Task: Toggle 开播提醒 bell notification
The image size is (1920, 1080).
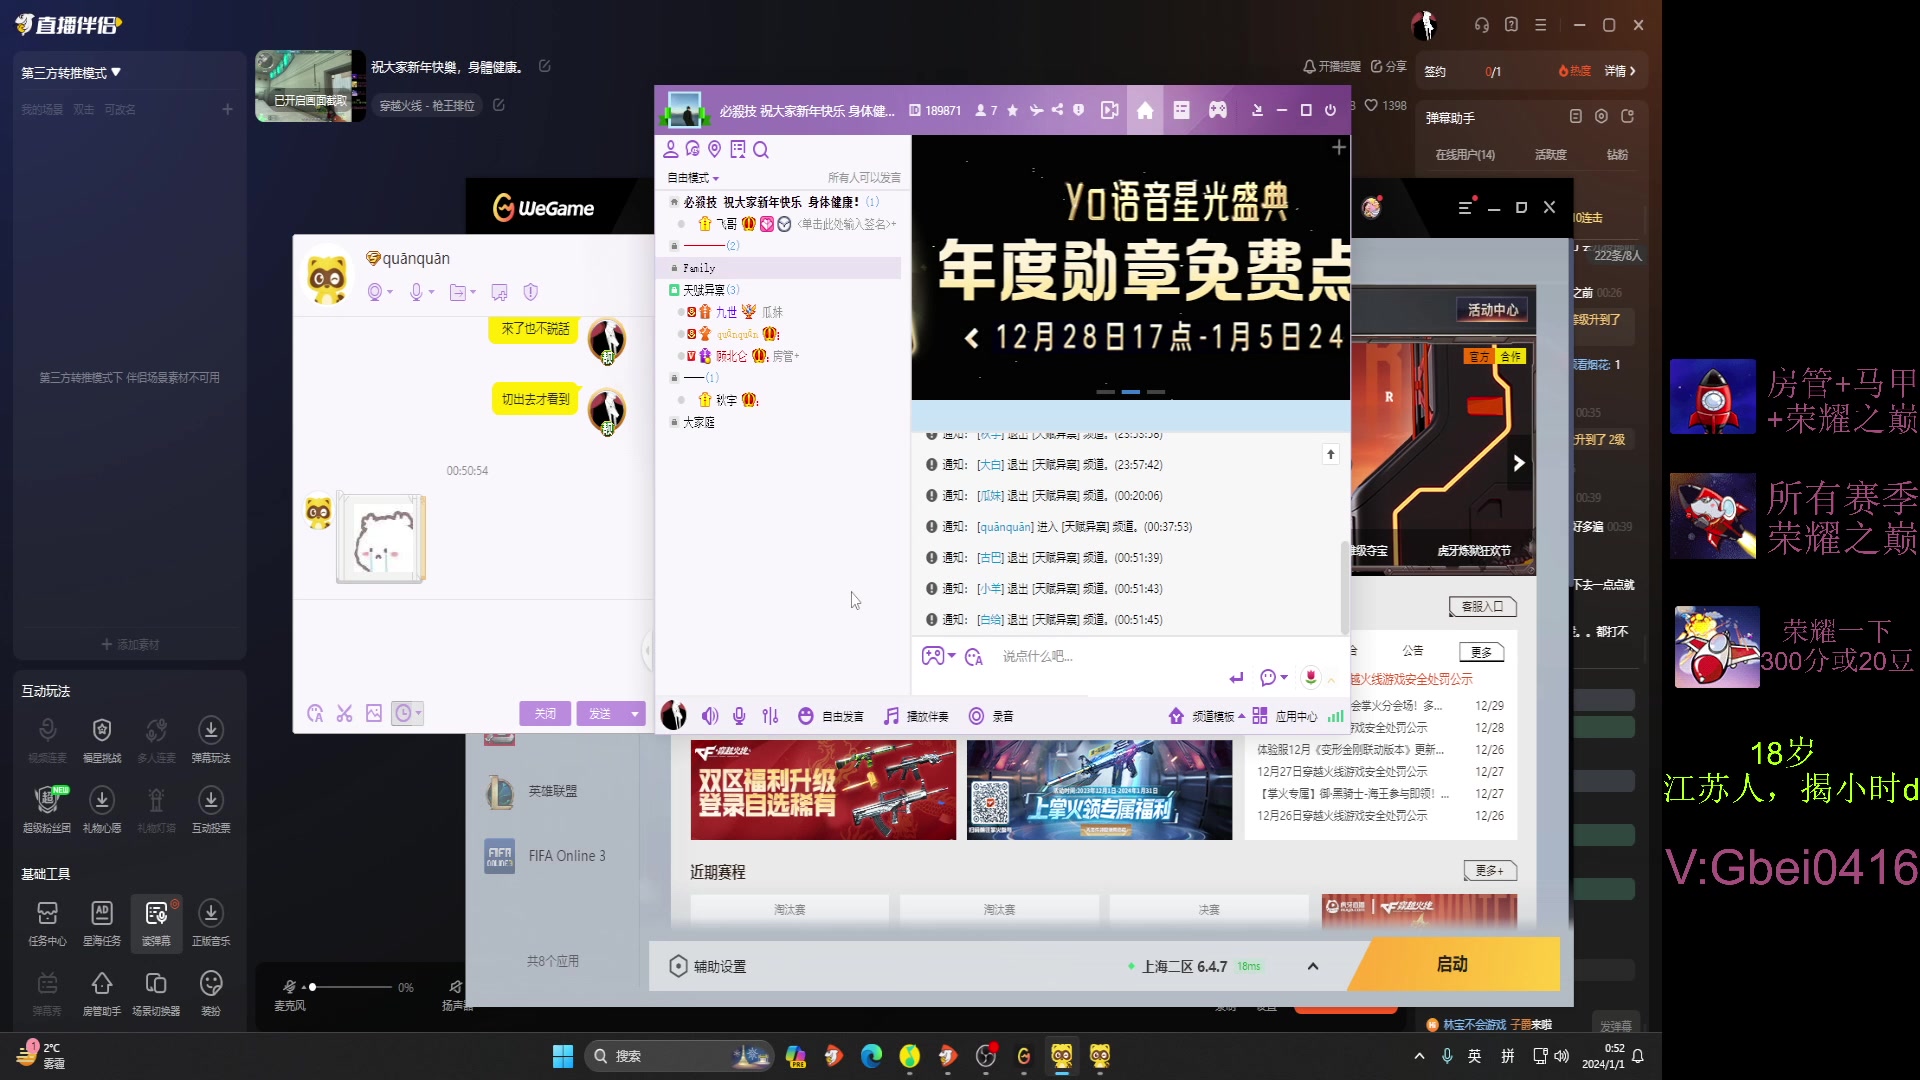Action: (x=1331, y=66)
